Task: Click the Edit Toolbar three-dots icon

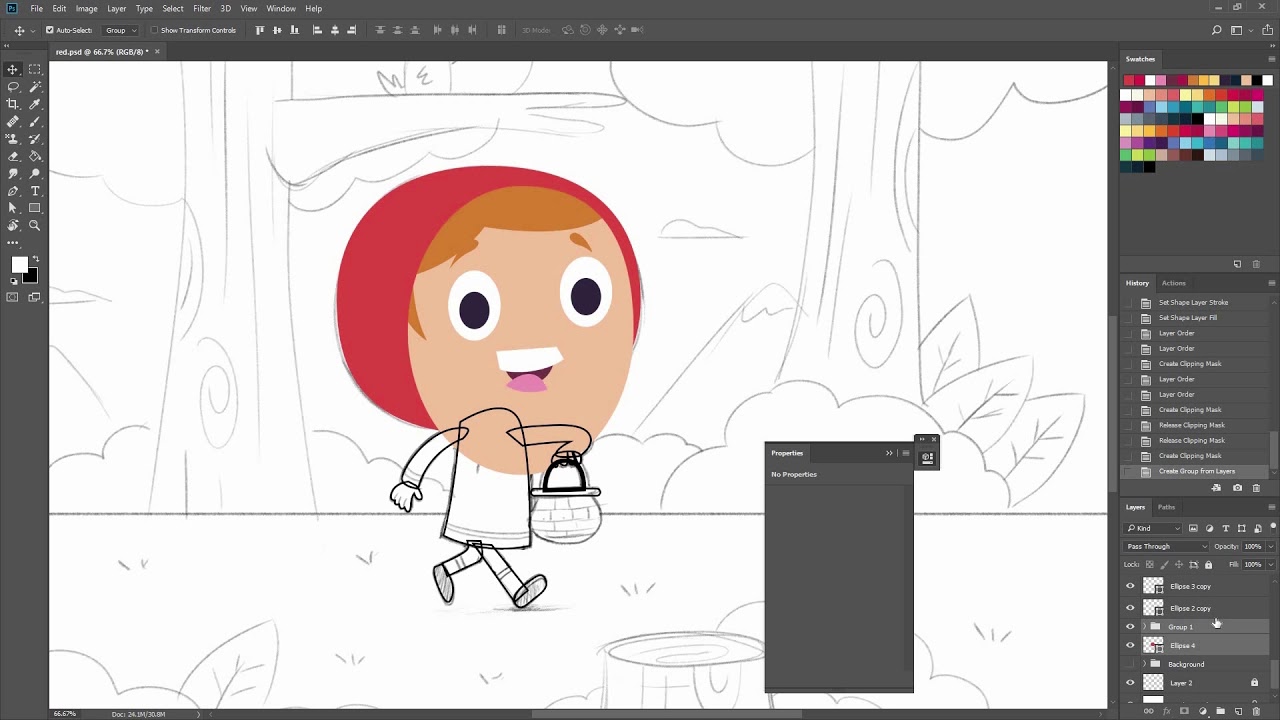Action: click(13, 242)
